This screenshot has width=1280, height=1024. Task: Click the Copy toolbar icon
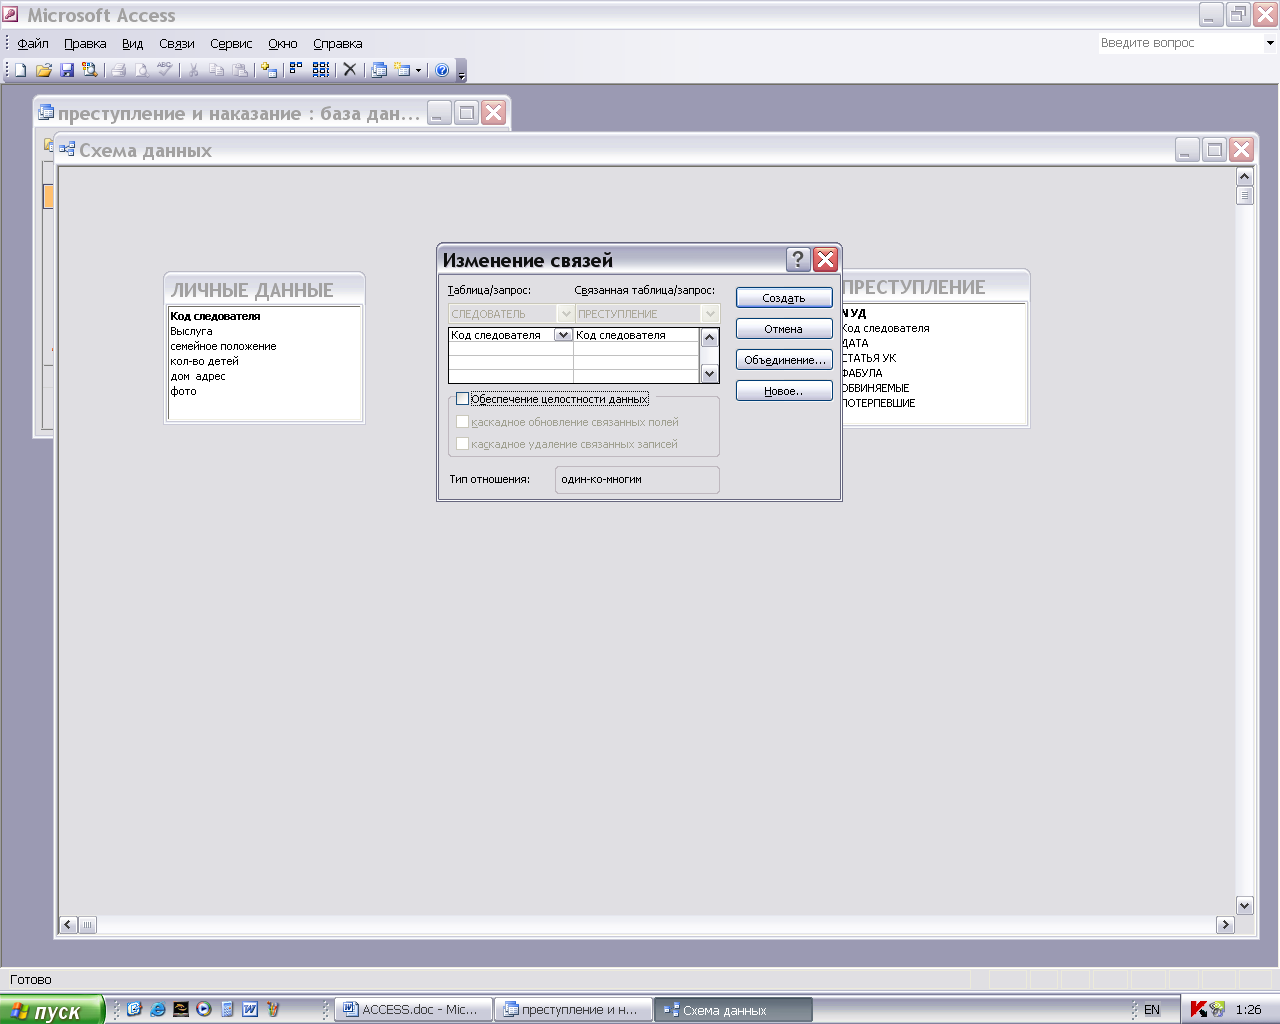216,70
